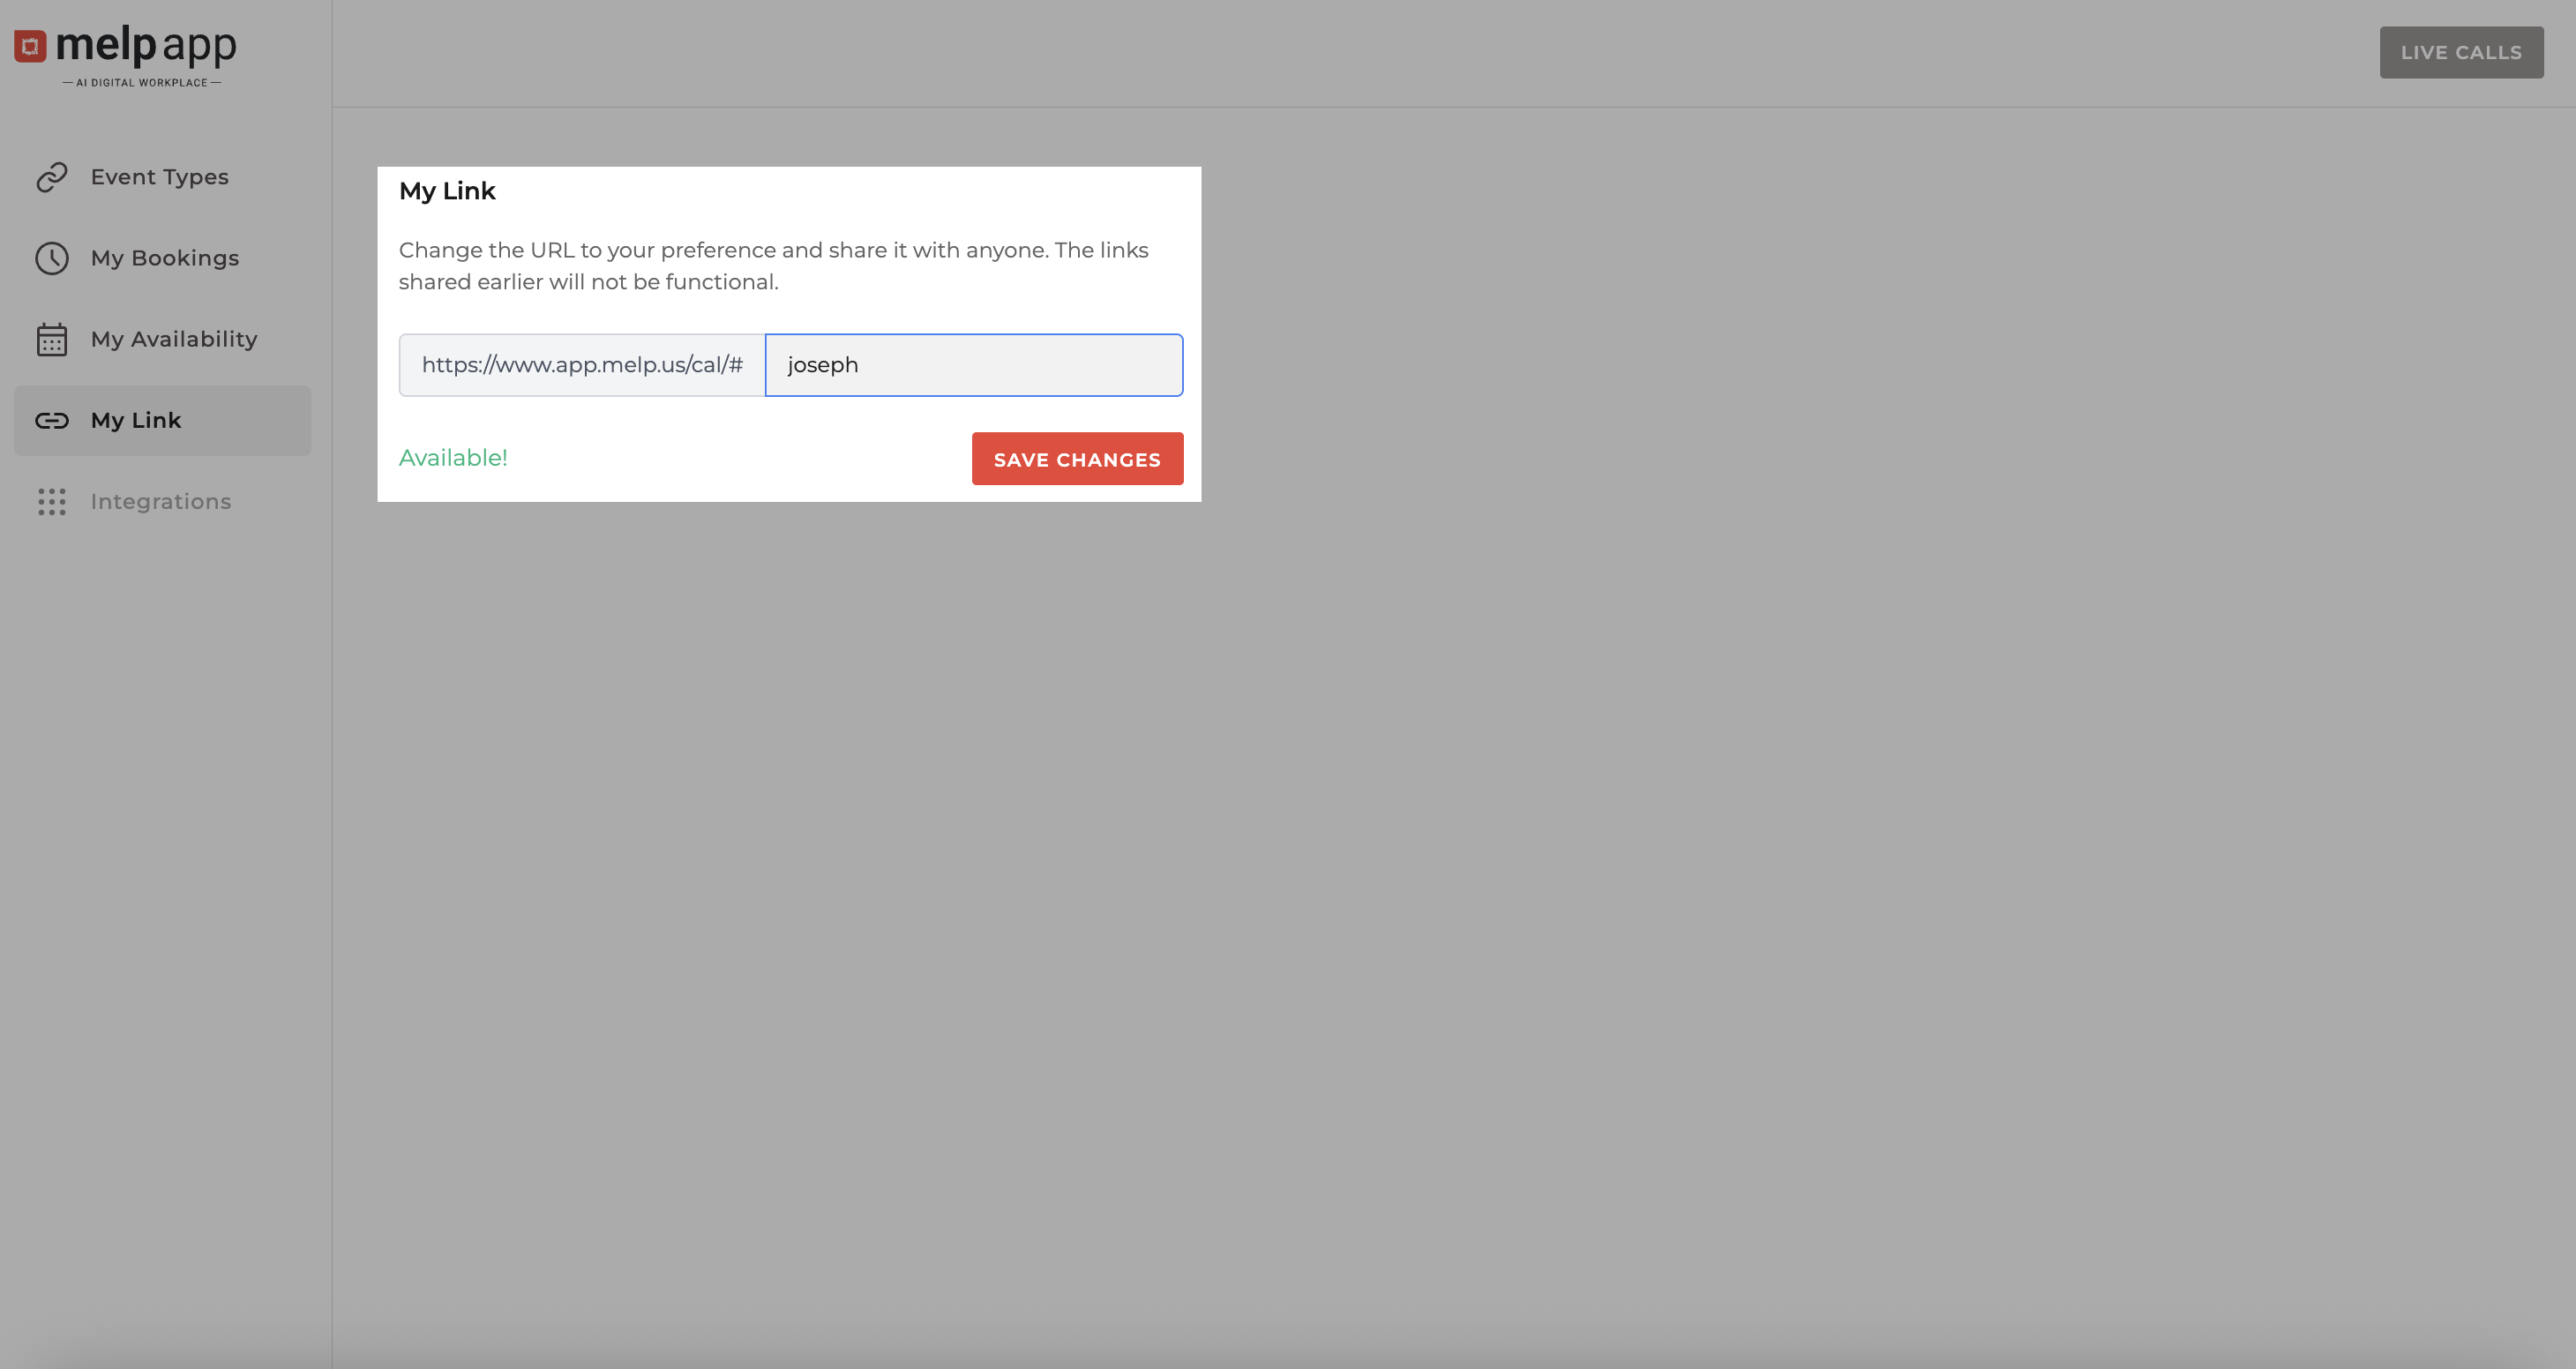This screenshot has height=1369, width=2576.
Task: Click the green Available! status text
Action: coord(453,458)
